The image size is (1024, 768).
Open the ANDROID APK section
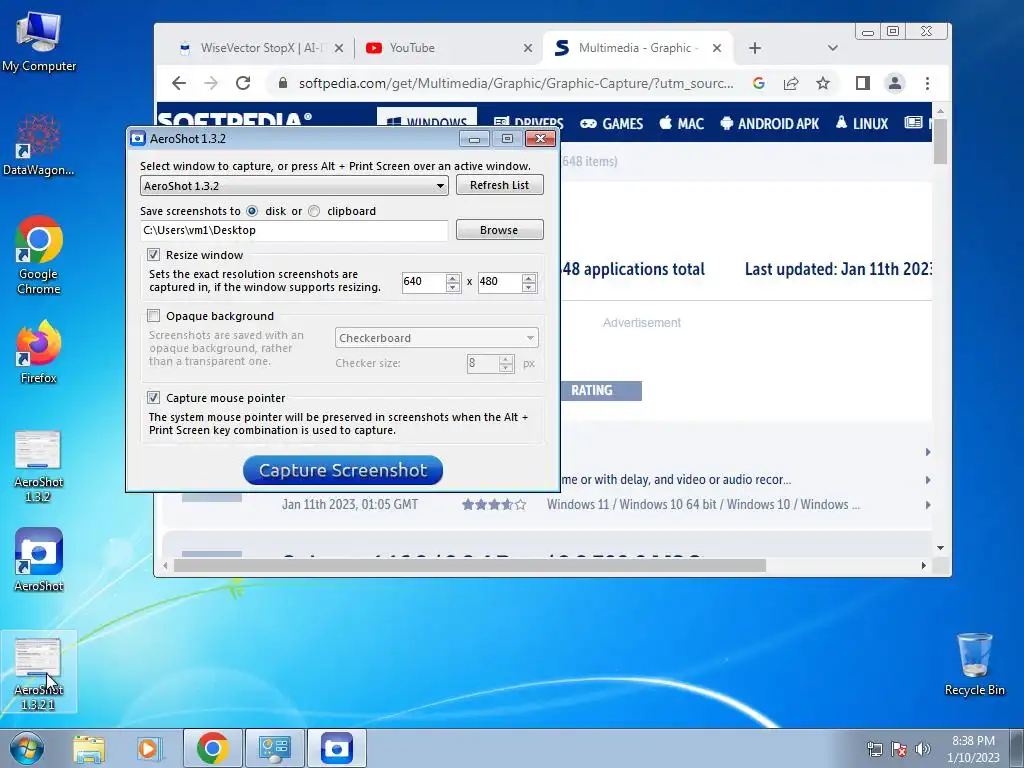coord(770,123)
